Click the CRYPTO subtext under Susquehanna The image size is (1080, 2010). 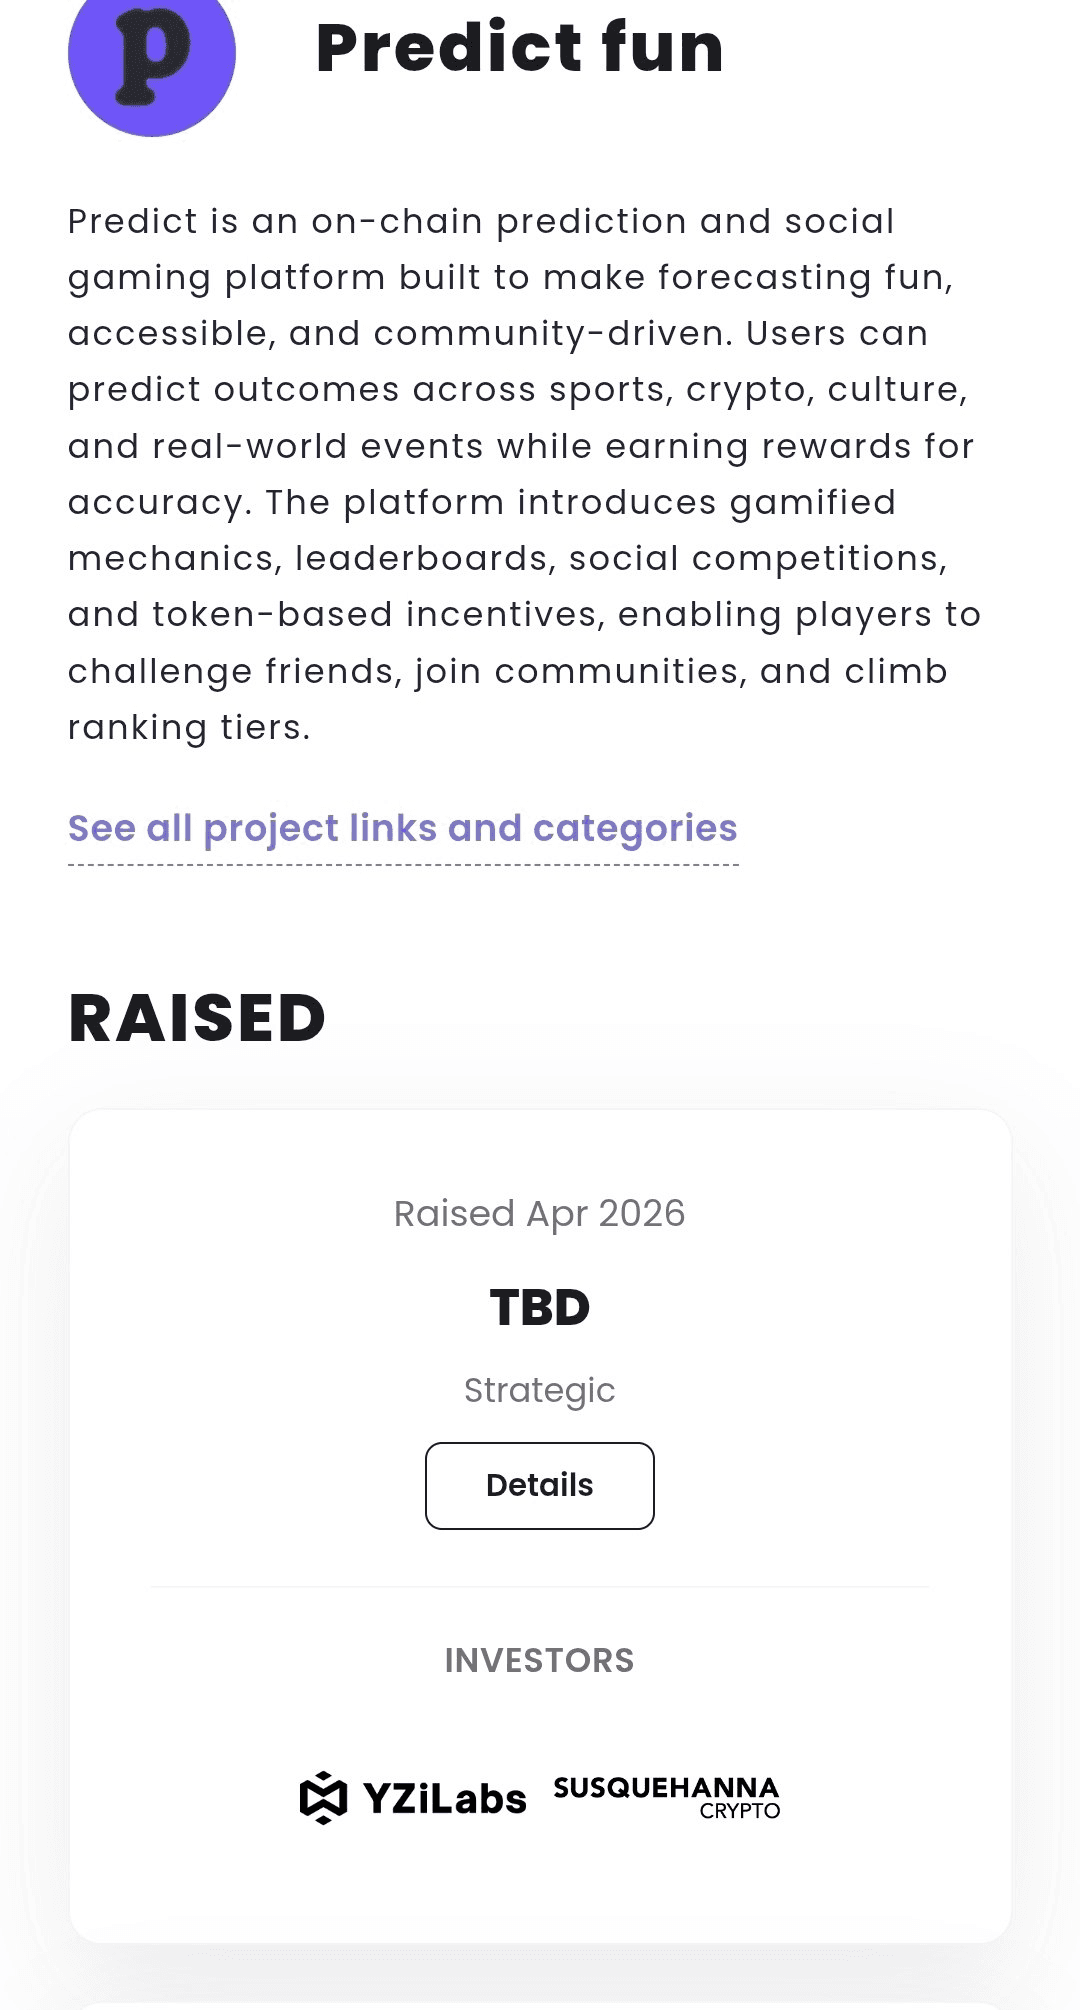coord(740,1811)
